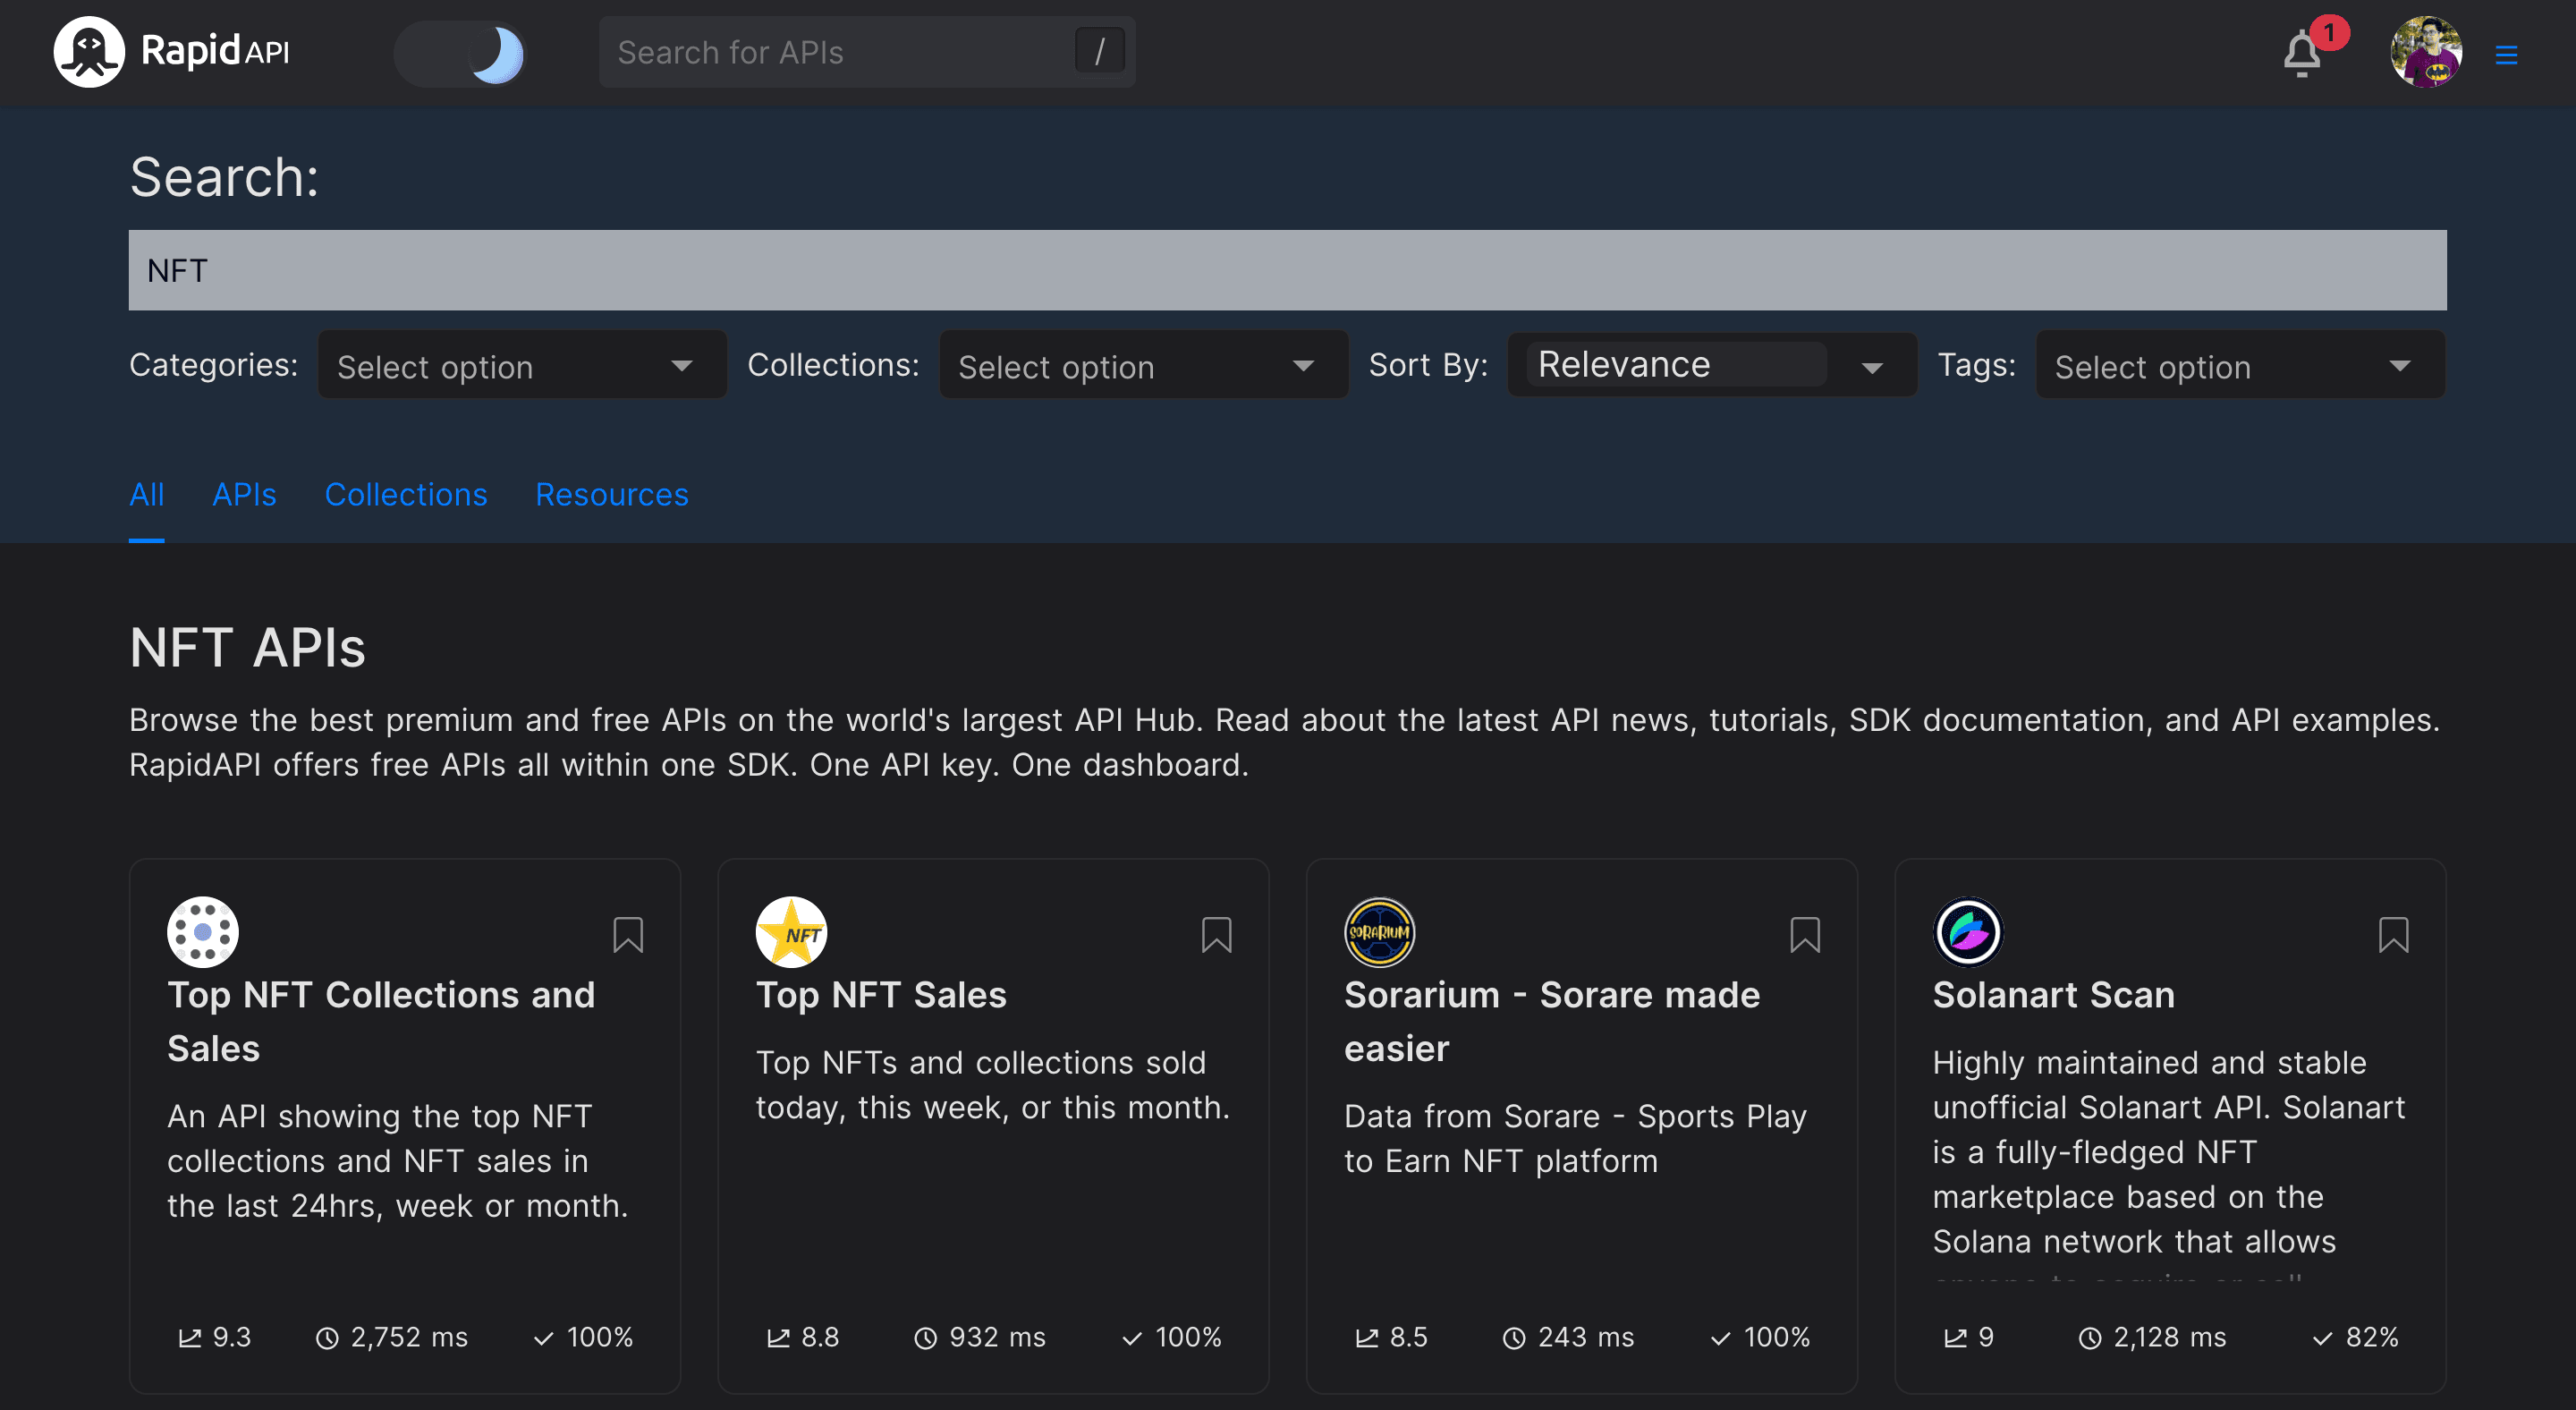
Task: Click the Solanart Scan logo icon
Action: pos(1968,932)
